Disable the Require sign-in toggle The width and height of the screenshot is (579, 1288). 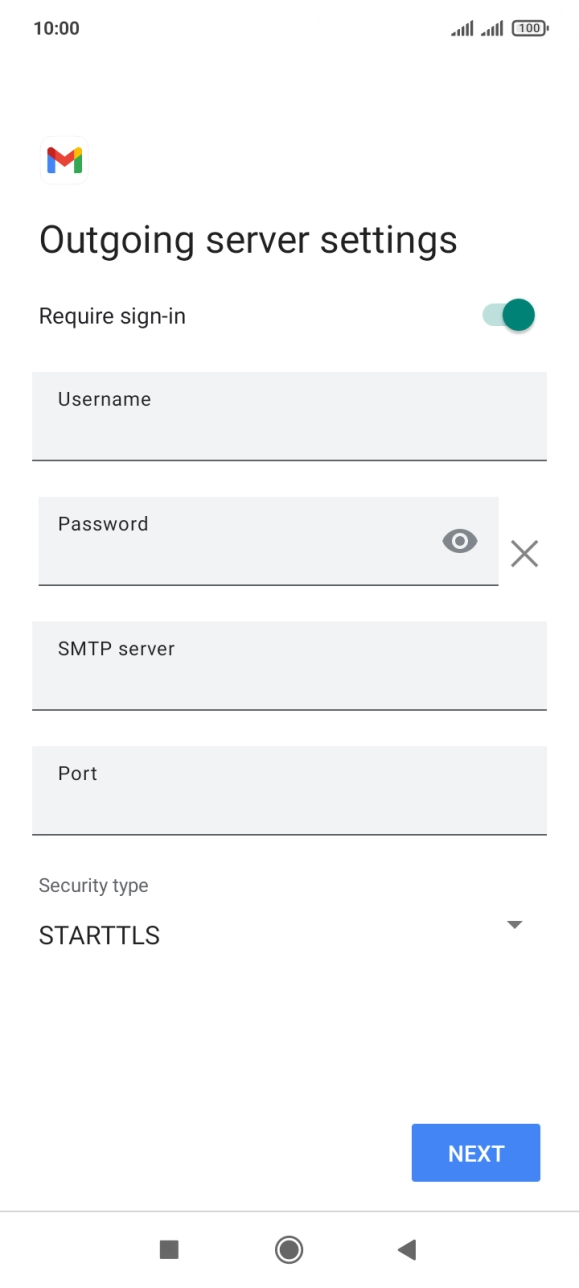(x=506, y=315)
